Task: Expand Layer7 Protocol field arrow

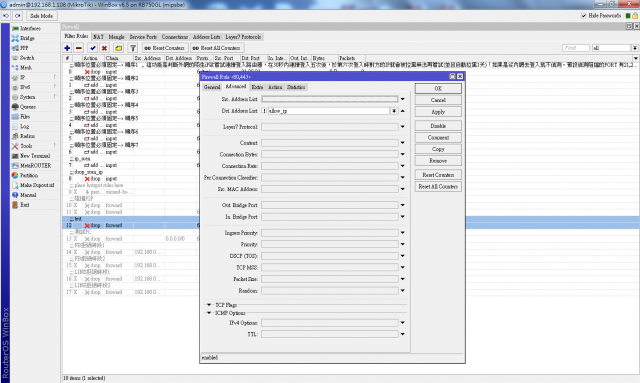Action: pyautogui.click(x=402, y=127)
